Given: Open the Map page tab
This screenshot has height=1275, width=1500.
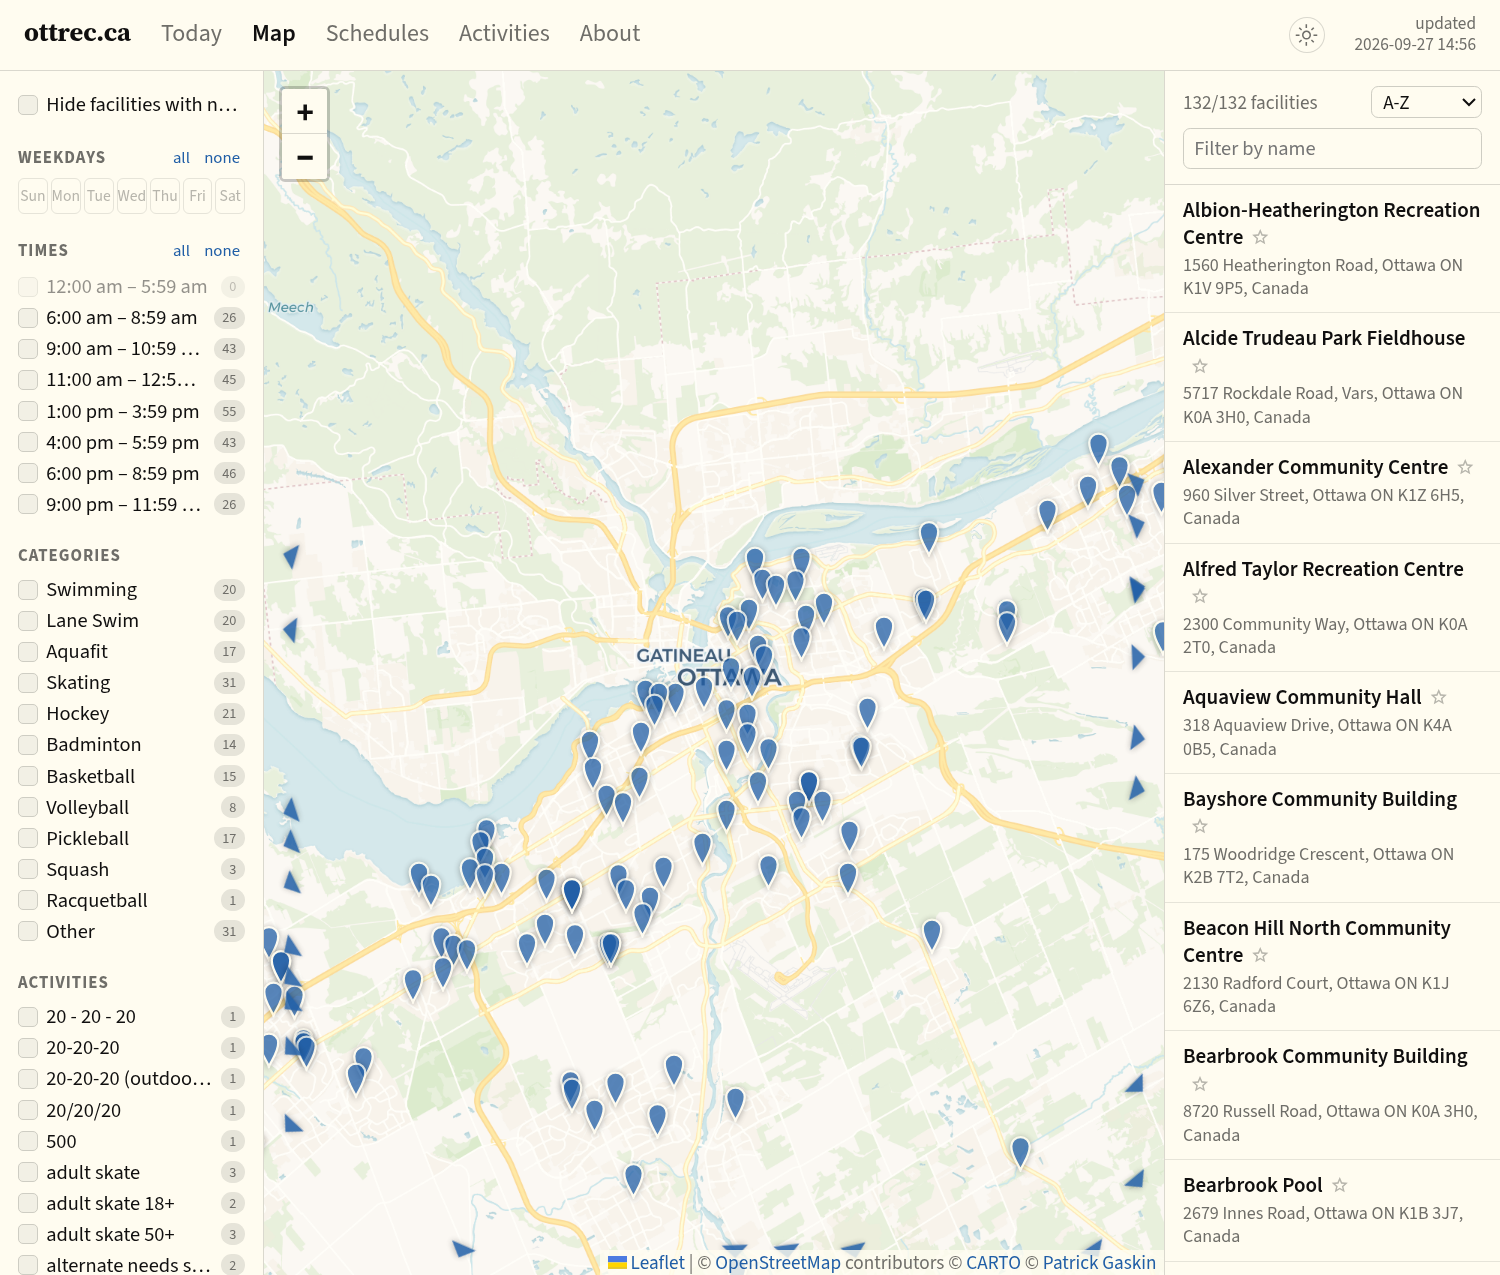Looking at the screenshot, I should [x=274, y=34].
